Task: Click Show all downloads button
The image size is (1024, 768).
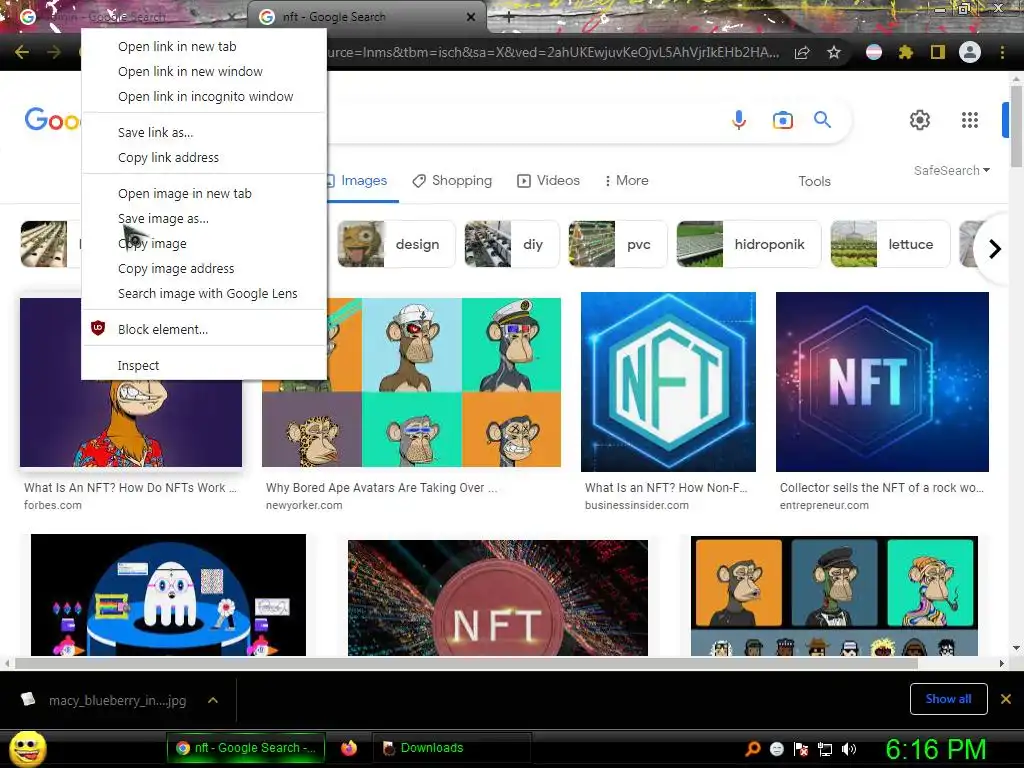Action: 948,699
